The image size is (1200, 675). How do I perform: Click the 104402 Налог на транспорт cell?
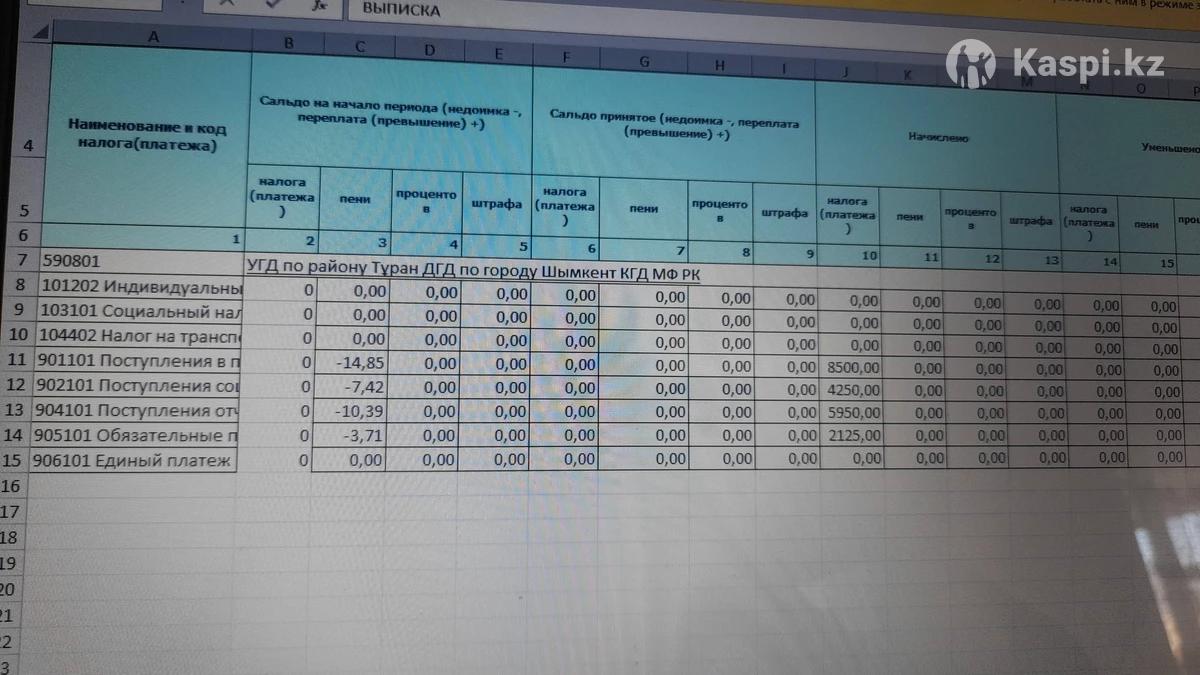[x=140, y=335]
